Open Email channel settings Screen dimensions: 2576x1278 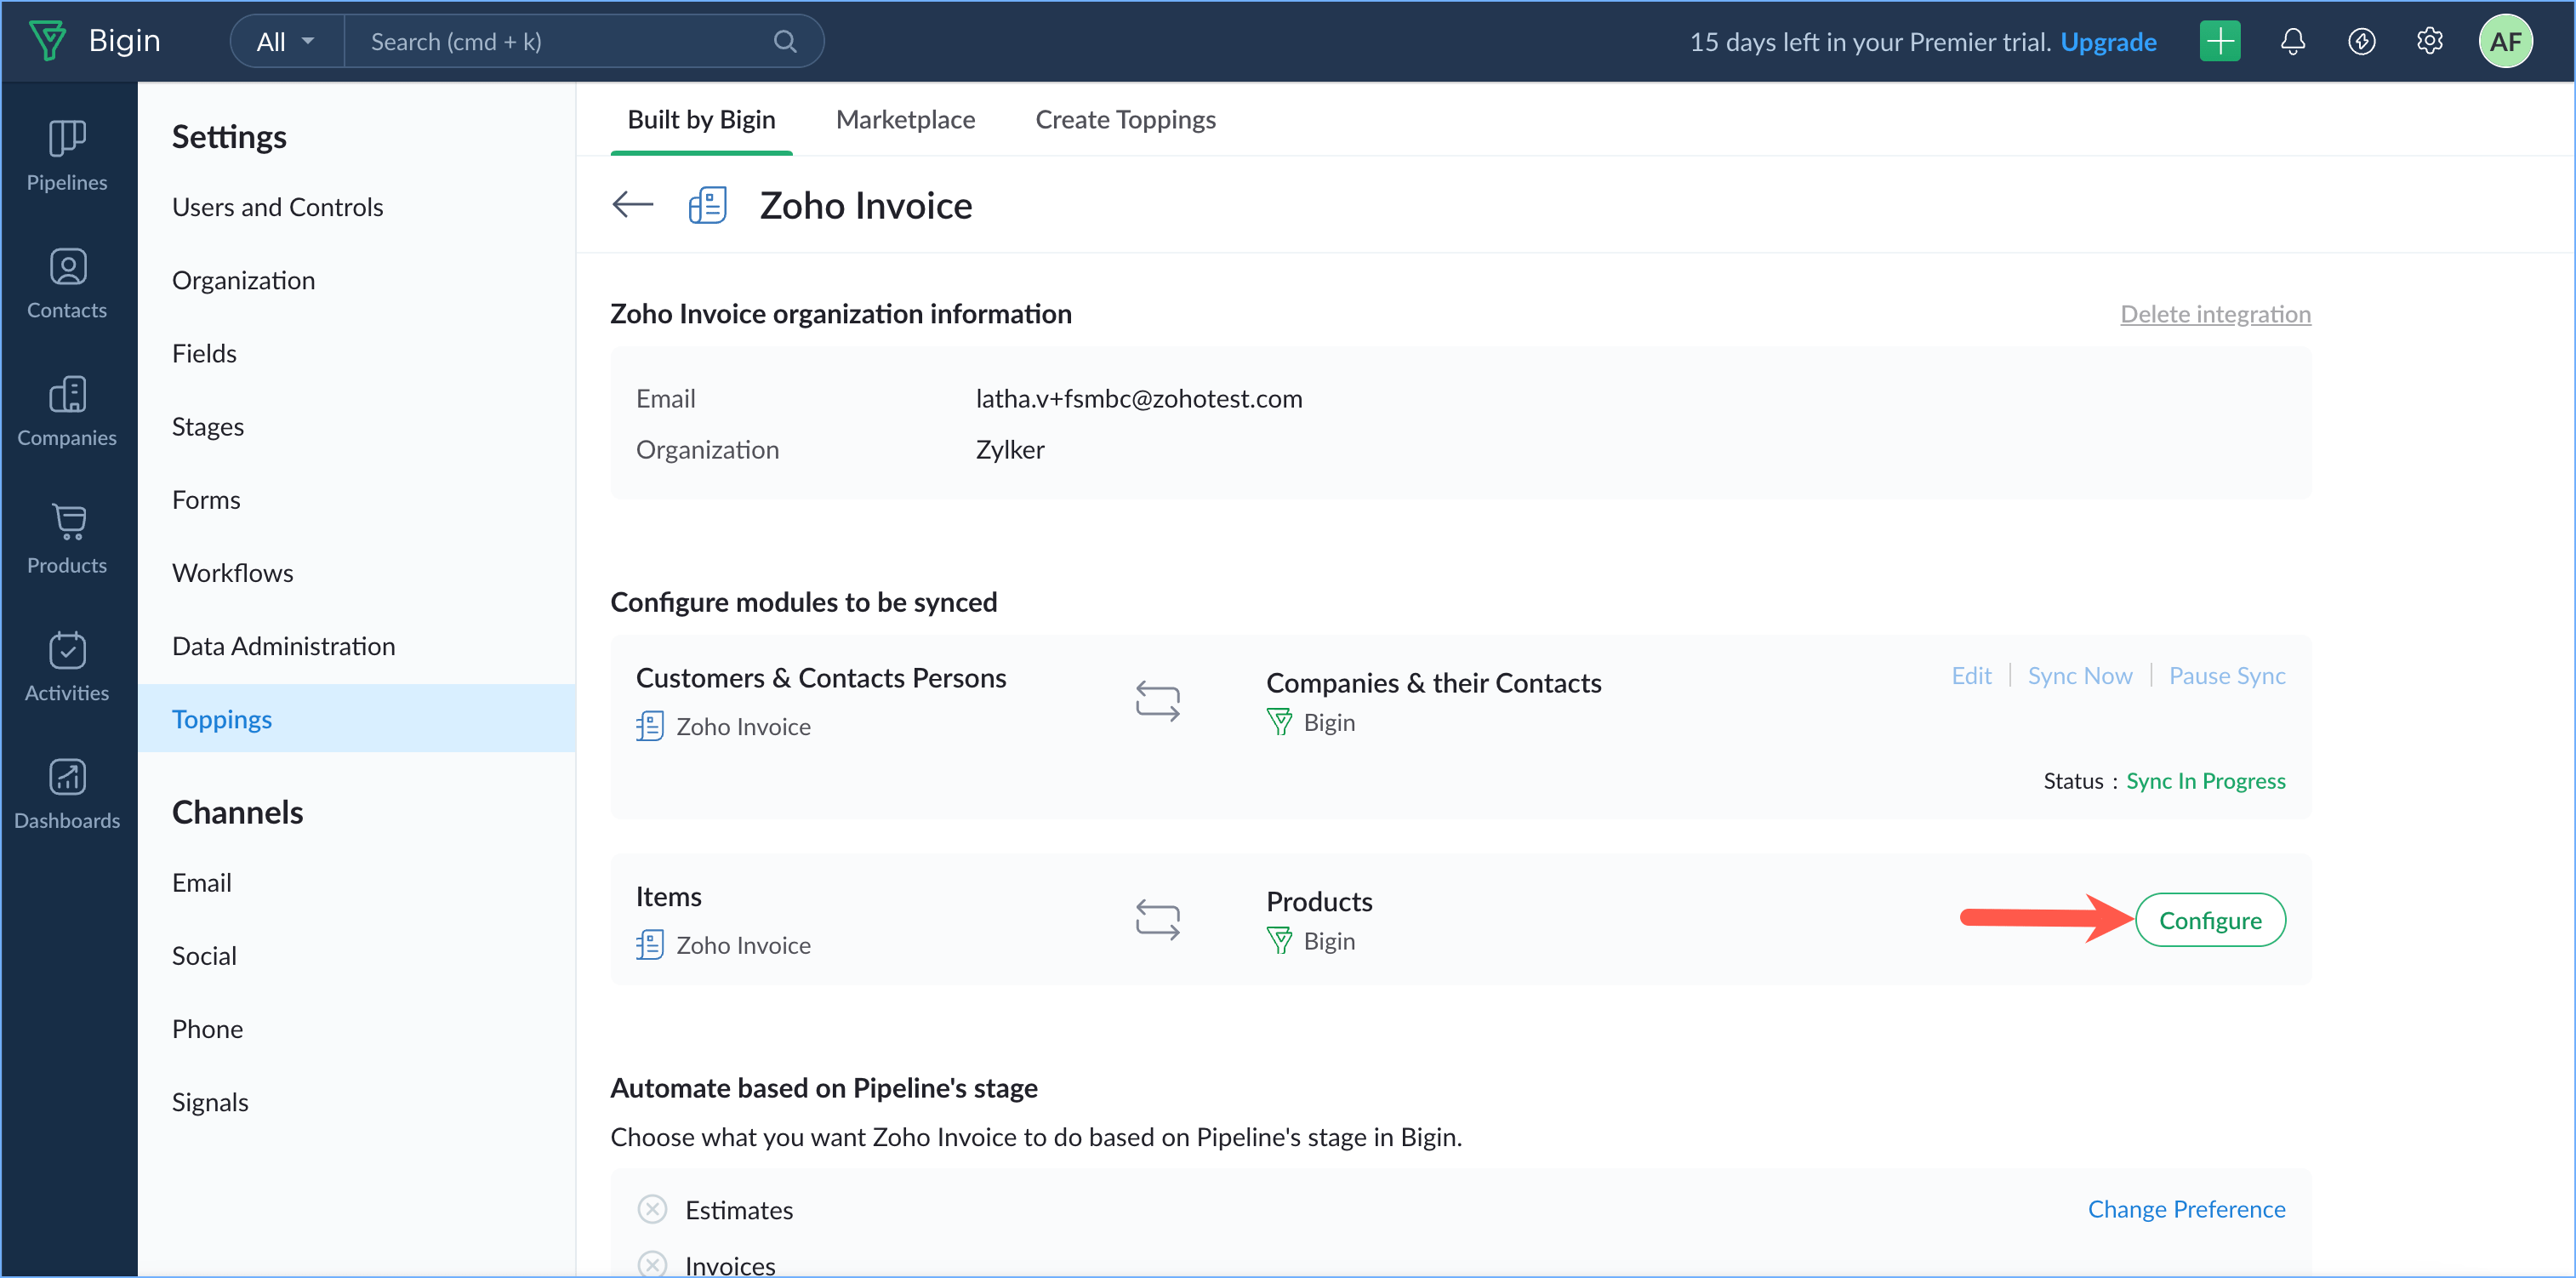[201, 882]
